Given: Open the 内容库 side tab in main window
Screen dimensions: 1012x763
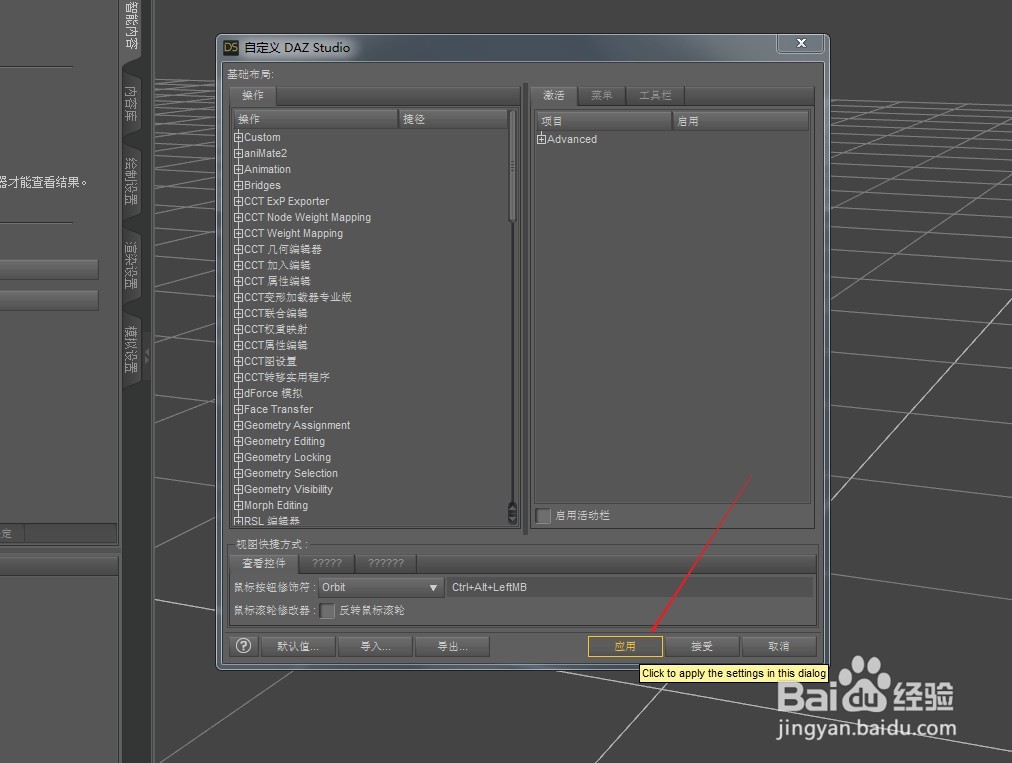Looking at the screenshot, I should click(131, 105).
